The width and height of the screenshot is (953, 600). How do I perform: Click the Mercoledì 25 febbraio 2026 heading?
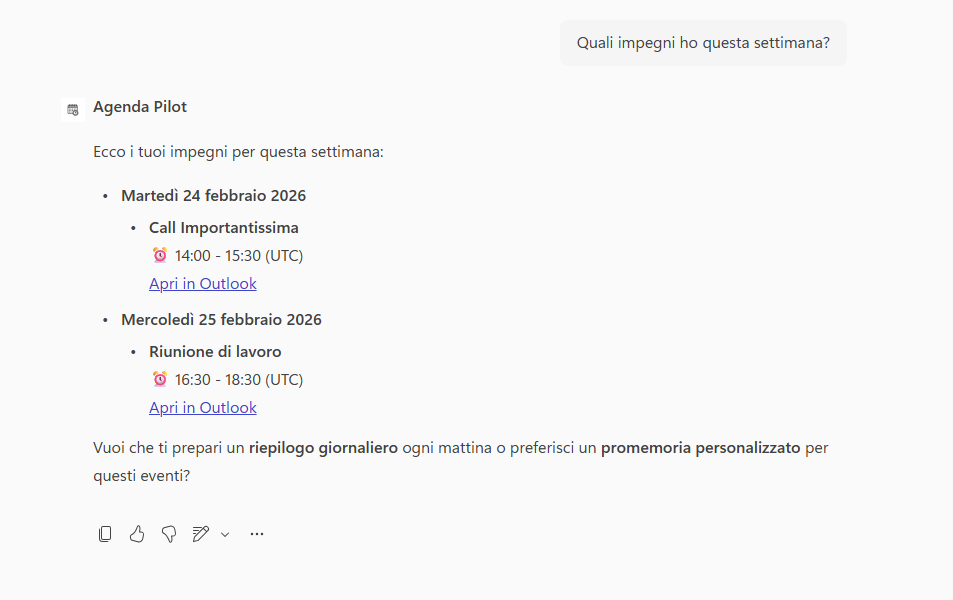pyautogui.click(x=221, y=320)
